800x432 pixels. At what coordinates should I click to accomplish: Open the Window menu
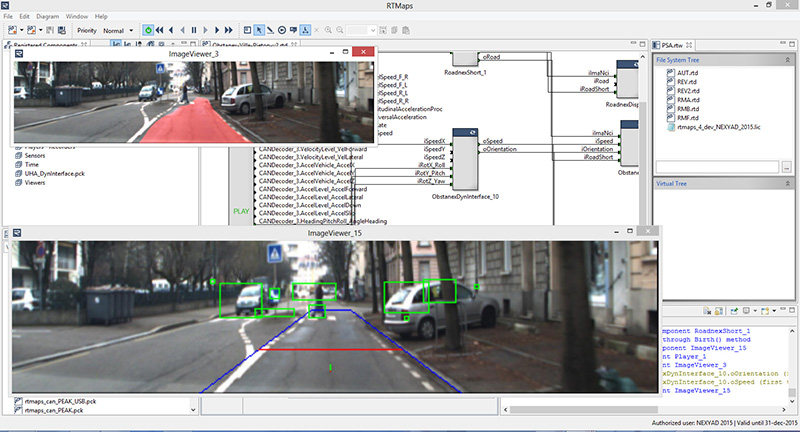click(77, 16)
